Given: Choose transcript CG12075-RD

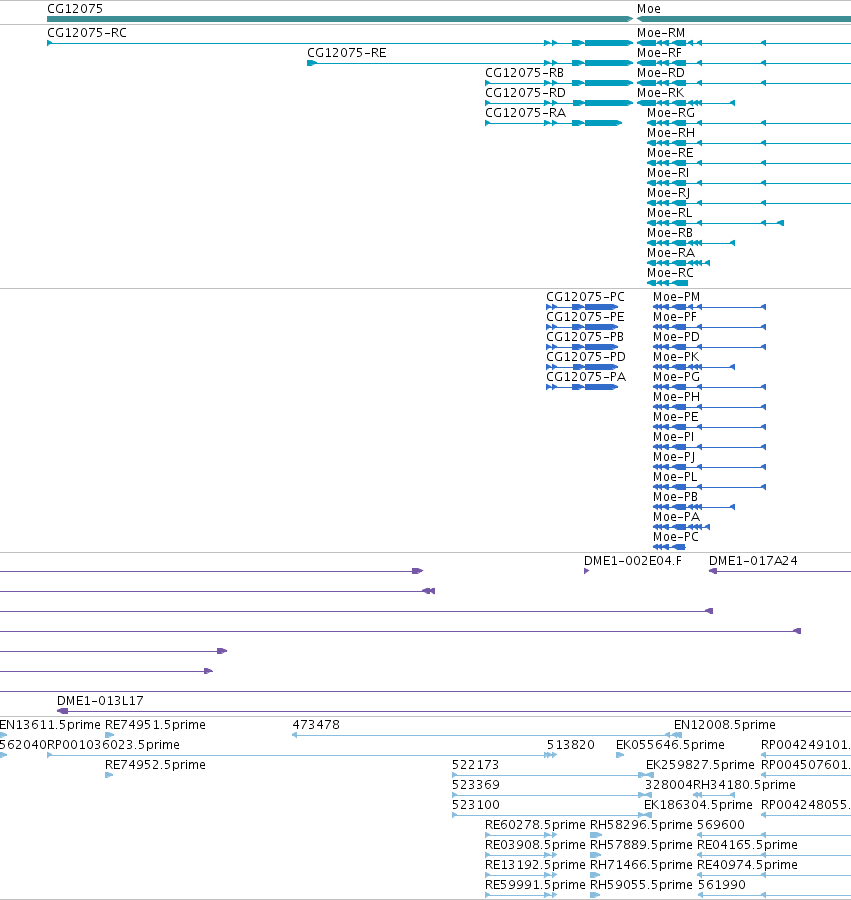Looking at the screenshot, I should (x=525, y=93).
